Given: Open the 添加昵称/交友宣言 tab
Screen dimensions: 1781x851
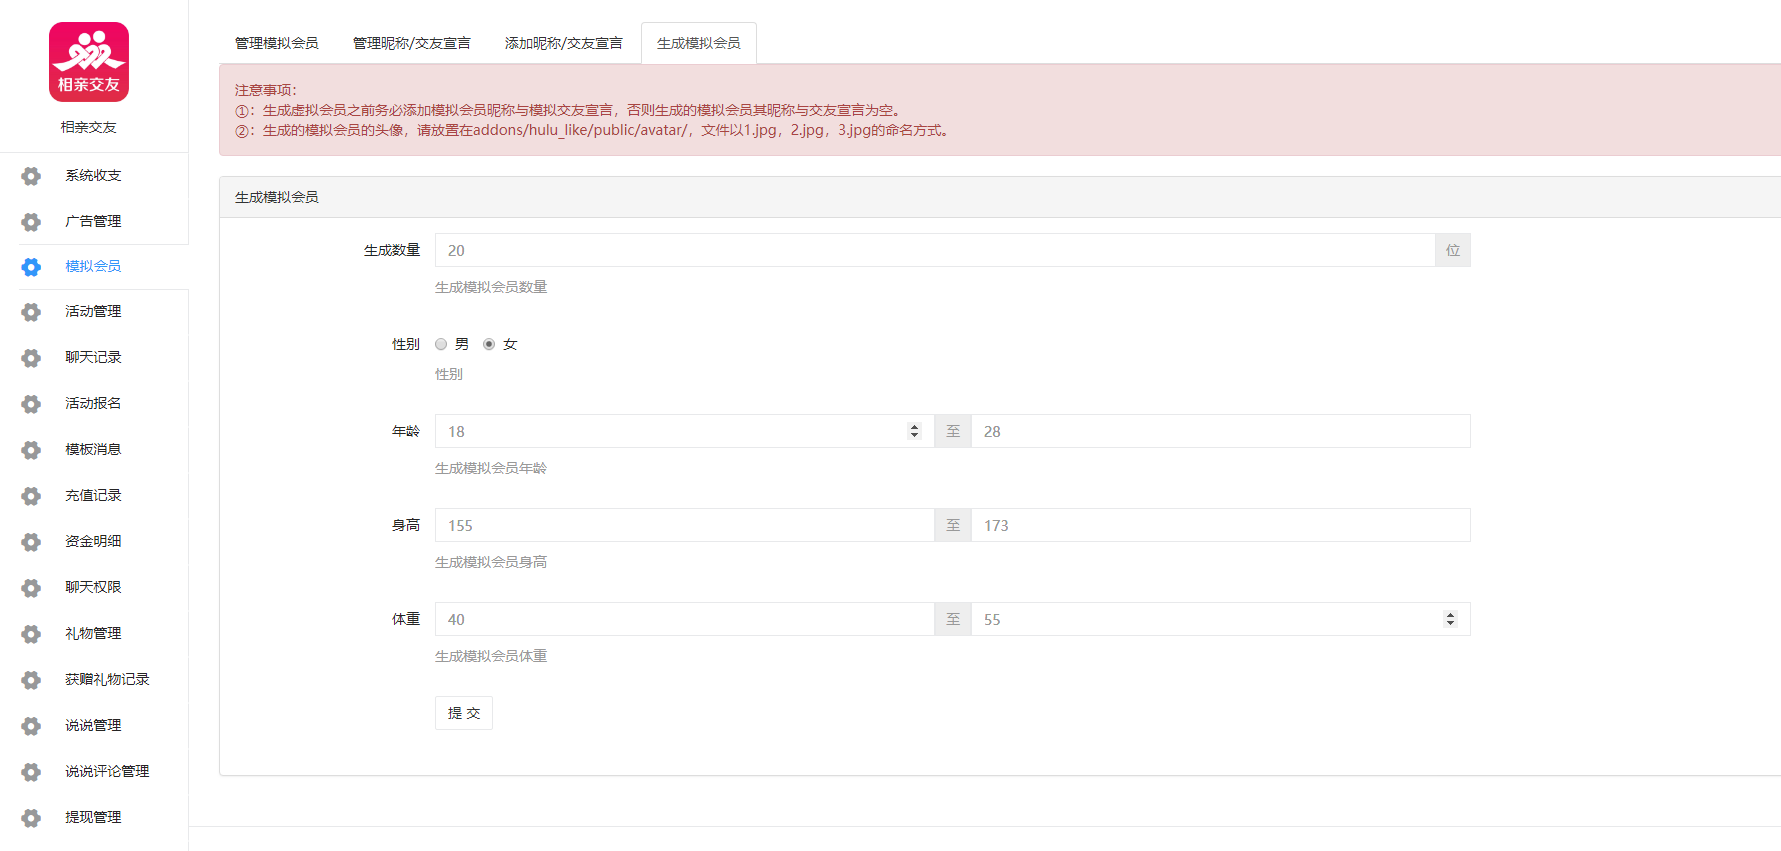Looking at the screenshot, I should point(564,43).
